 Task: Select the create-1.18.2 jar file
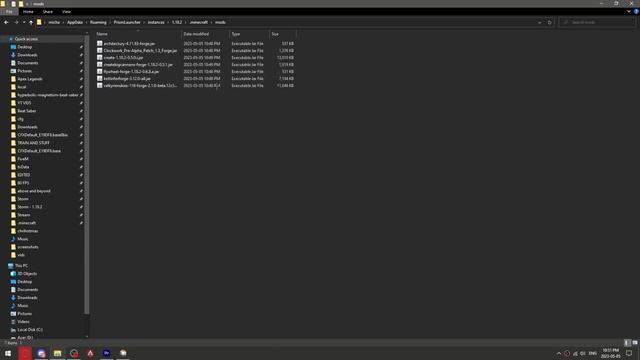pyautogui.click(x=123, y=58)
